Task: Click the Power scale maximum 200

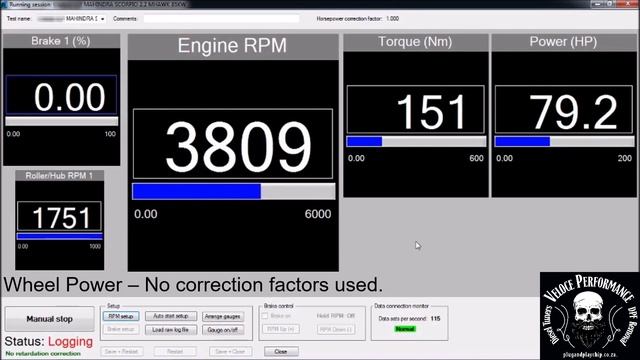Action: coord(624,158)
